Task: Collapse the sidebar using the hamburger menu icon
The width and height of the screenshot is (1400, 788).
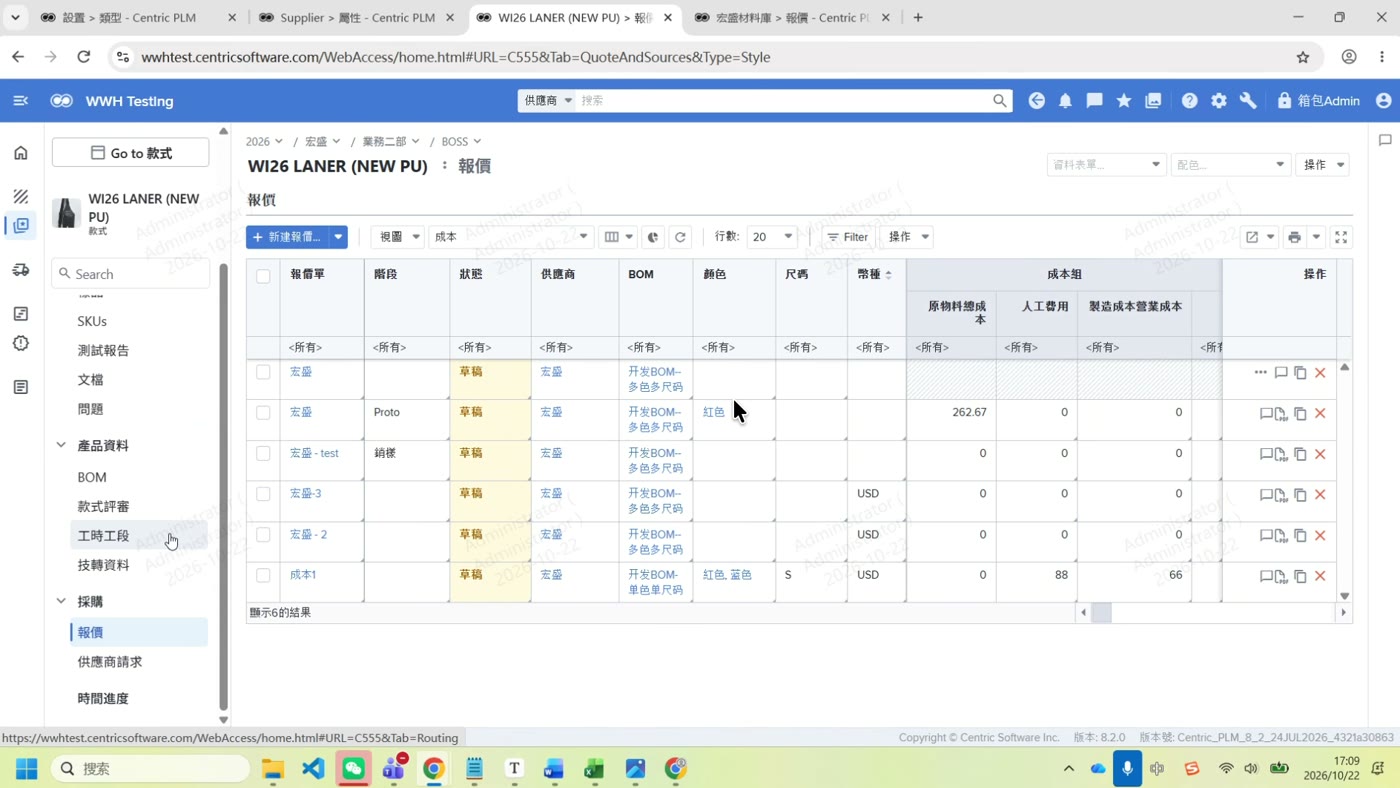Action: pos(20,101)
